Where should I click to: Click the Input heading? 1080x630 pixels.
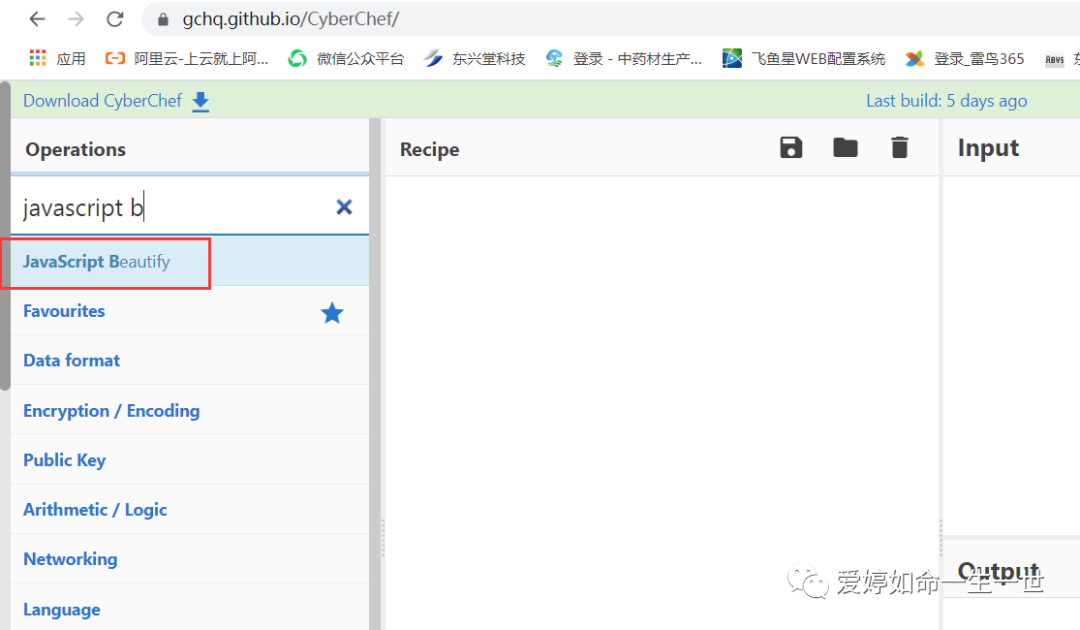988,149
